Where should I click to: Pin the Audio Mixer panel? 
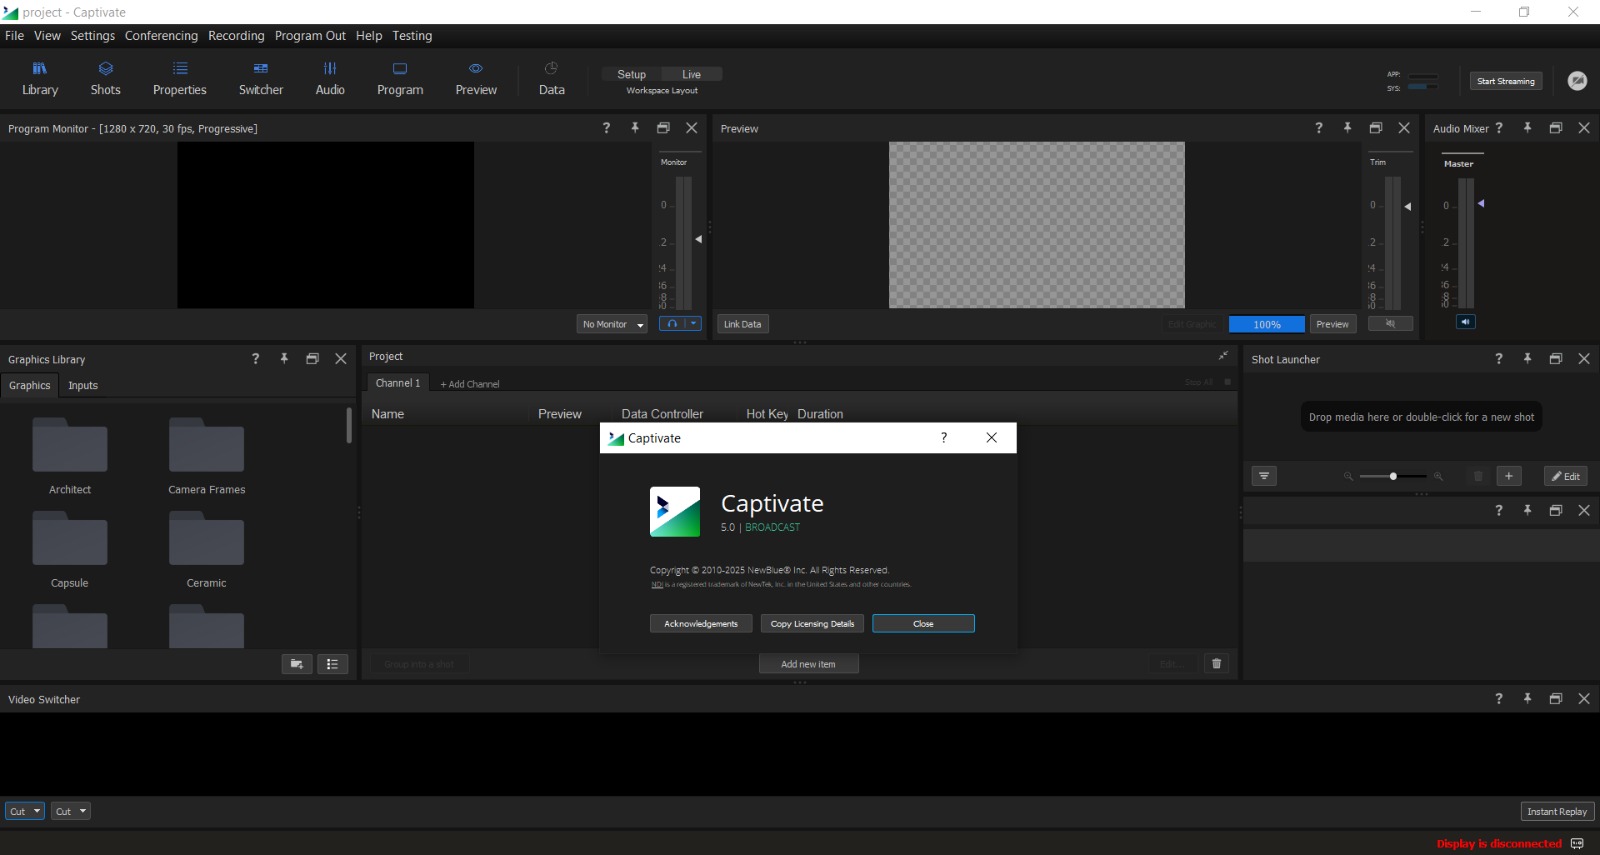(1527, 128)
